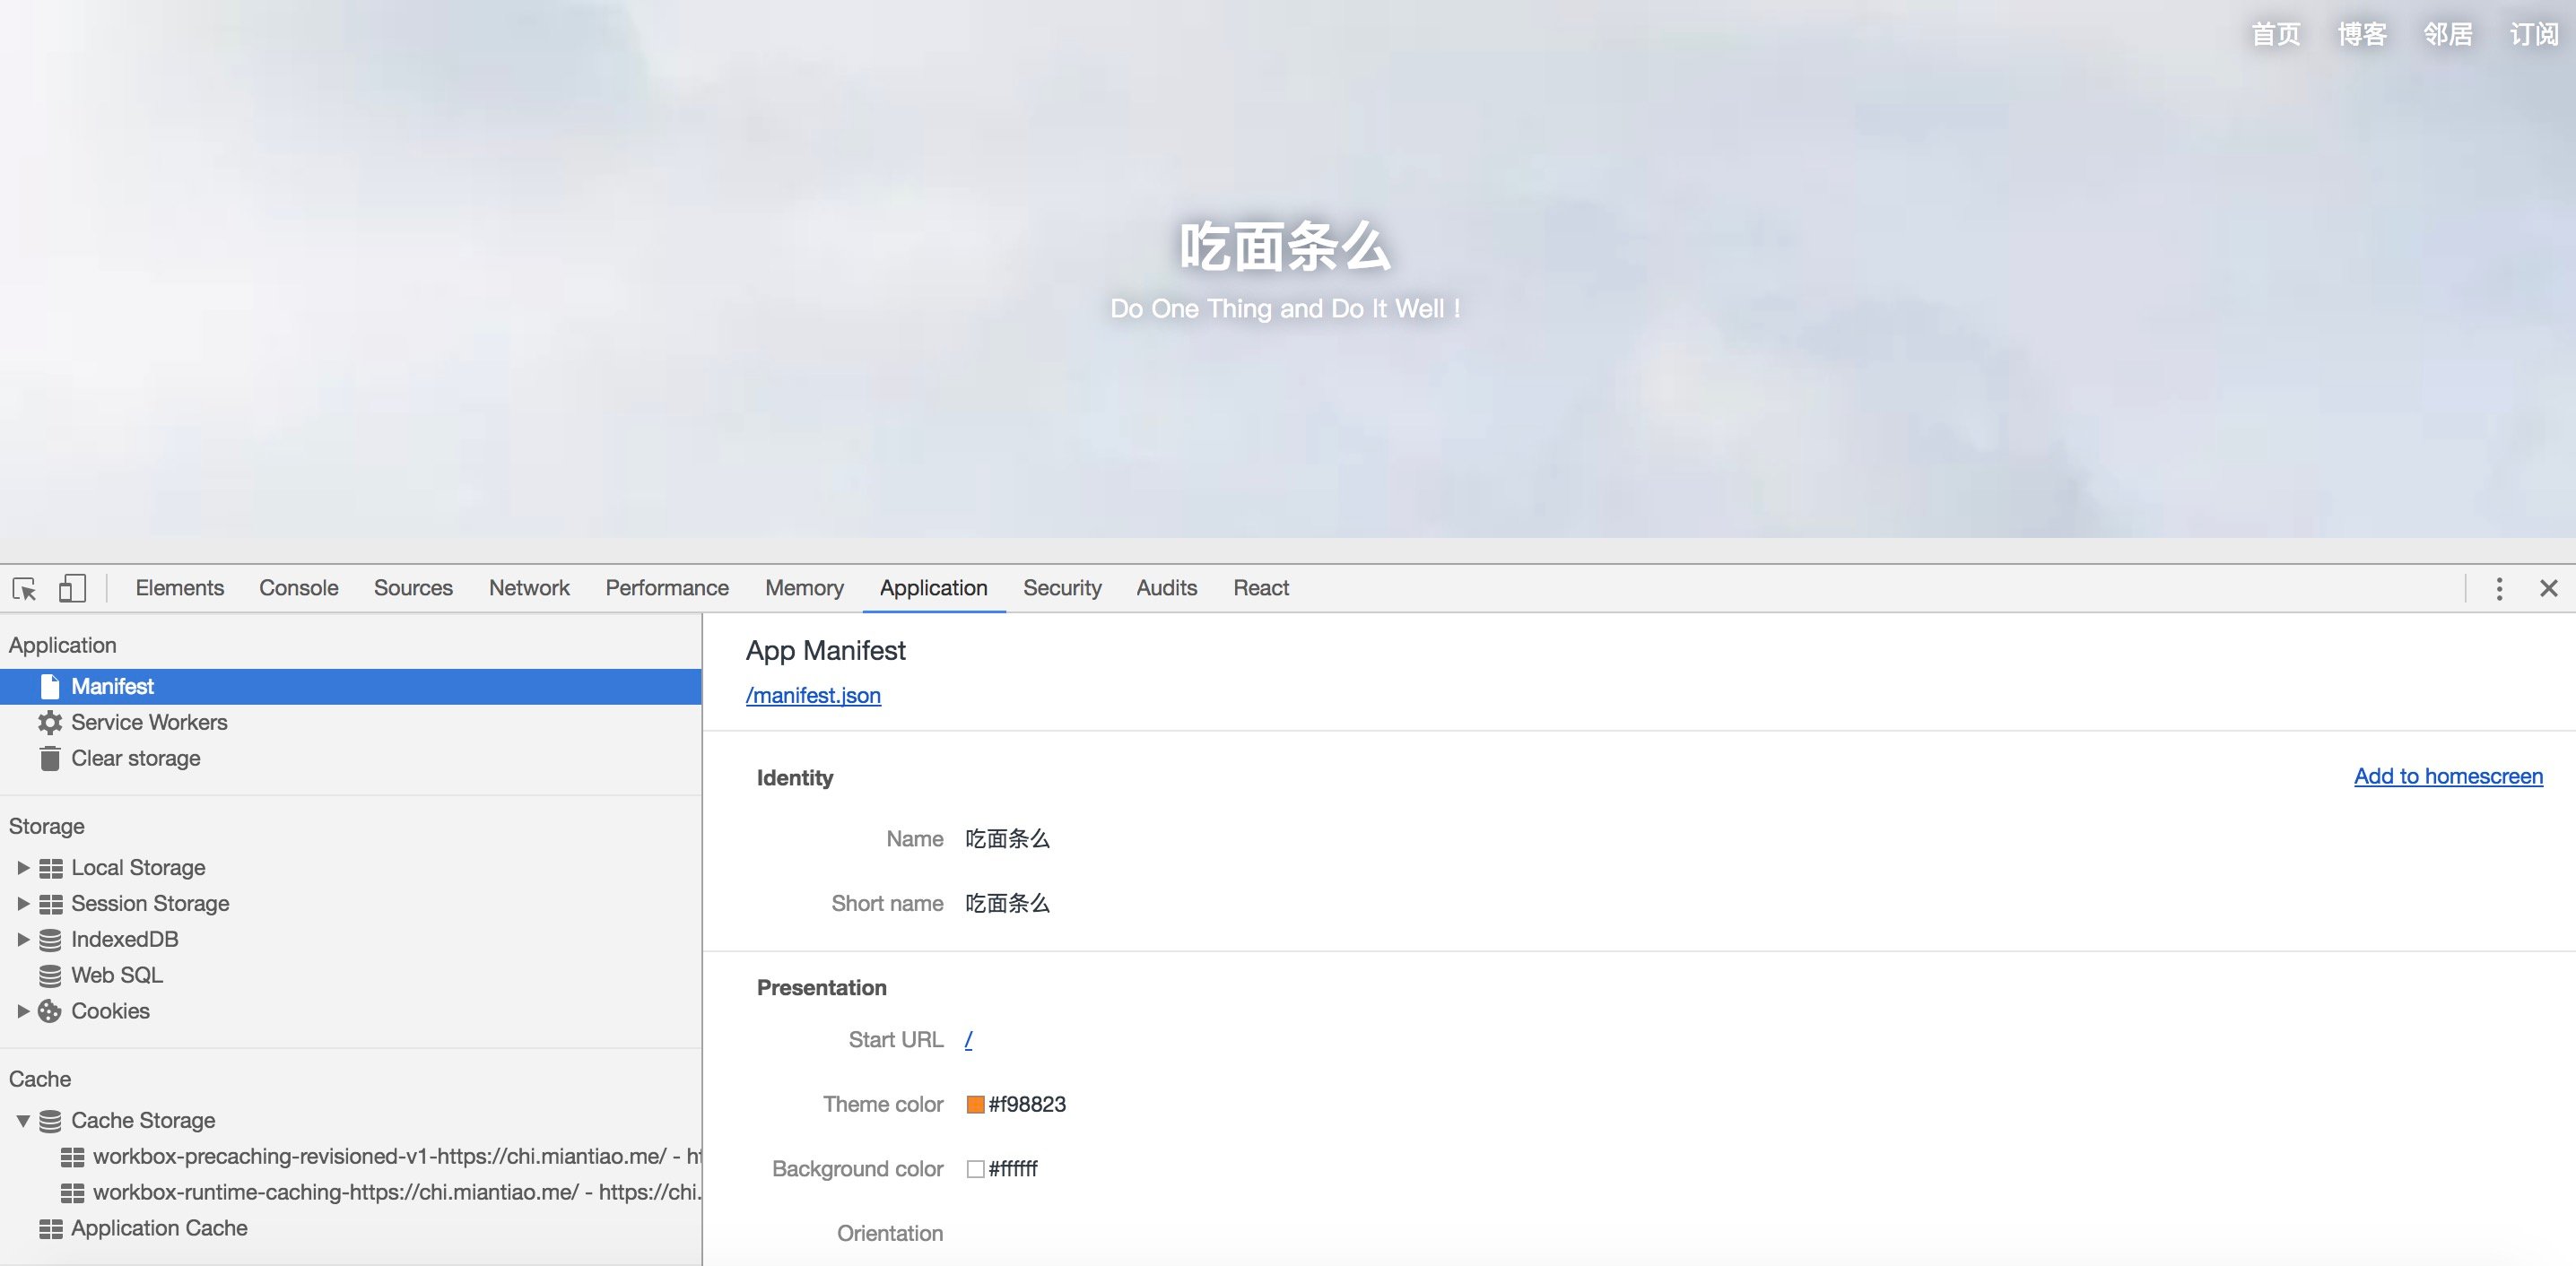Collapse the Cache Storage tree node
Screen dimensions: 2576x1266
[x=23, y=1121]
